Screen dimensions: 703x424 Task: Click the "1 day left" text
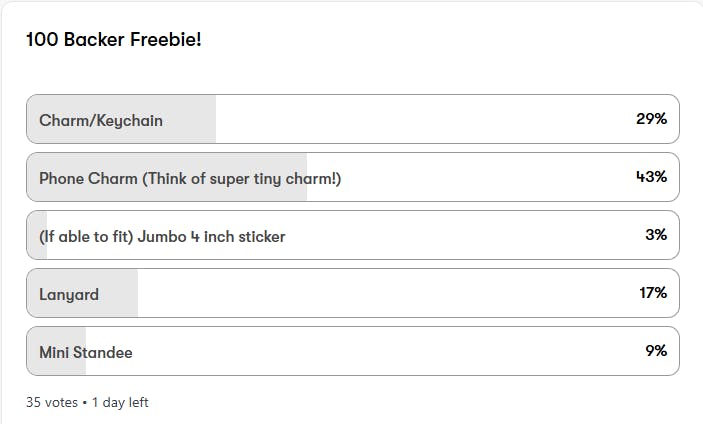tap(120, 402)
